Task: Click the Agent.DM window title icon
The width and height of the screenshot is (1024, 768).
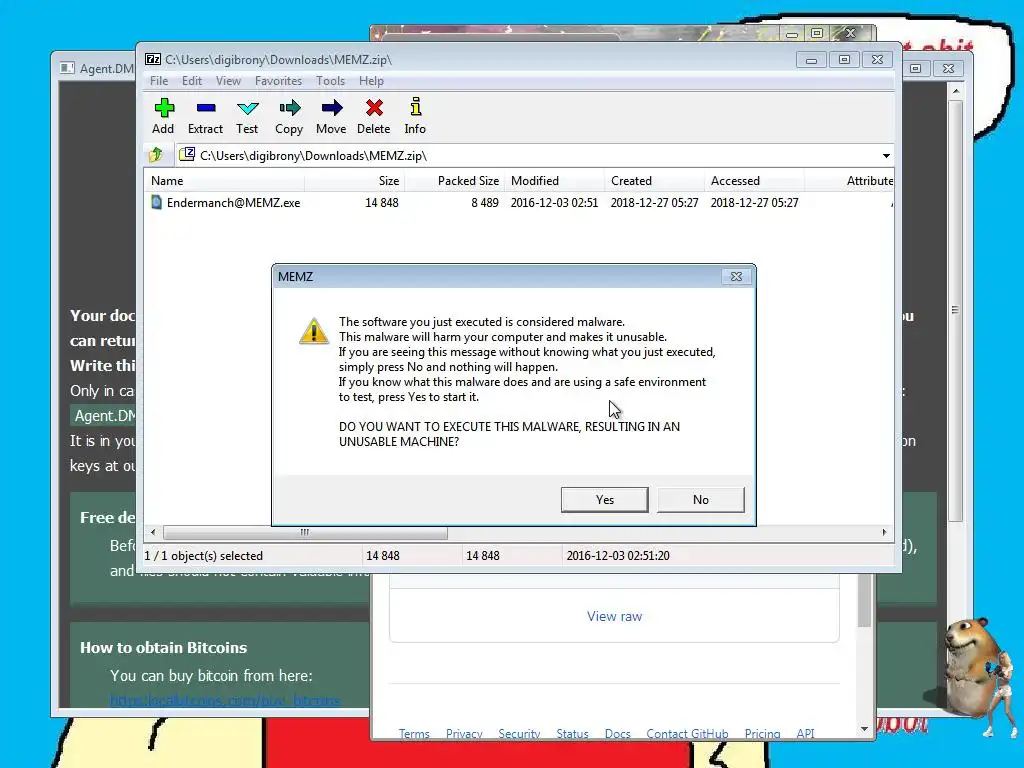Action: pyautogui.click(x=67, y=68)
